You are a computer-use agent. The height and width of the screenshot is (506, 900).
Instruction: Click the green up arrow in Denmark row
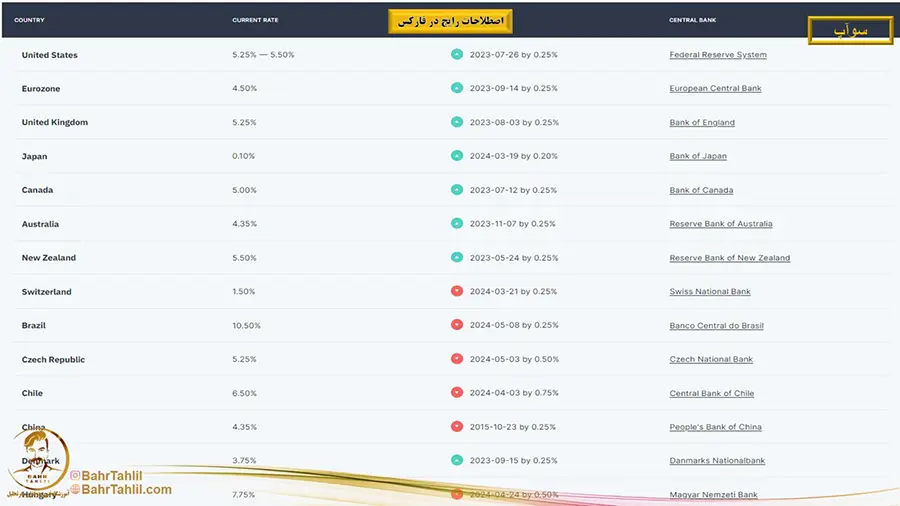(457, 460)
